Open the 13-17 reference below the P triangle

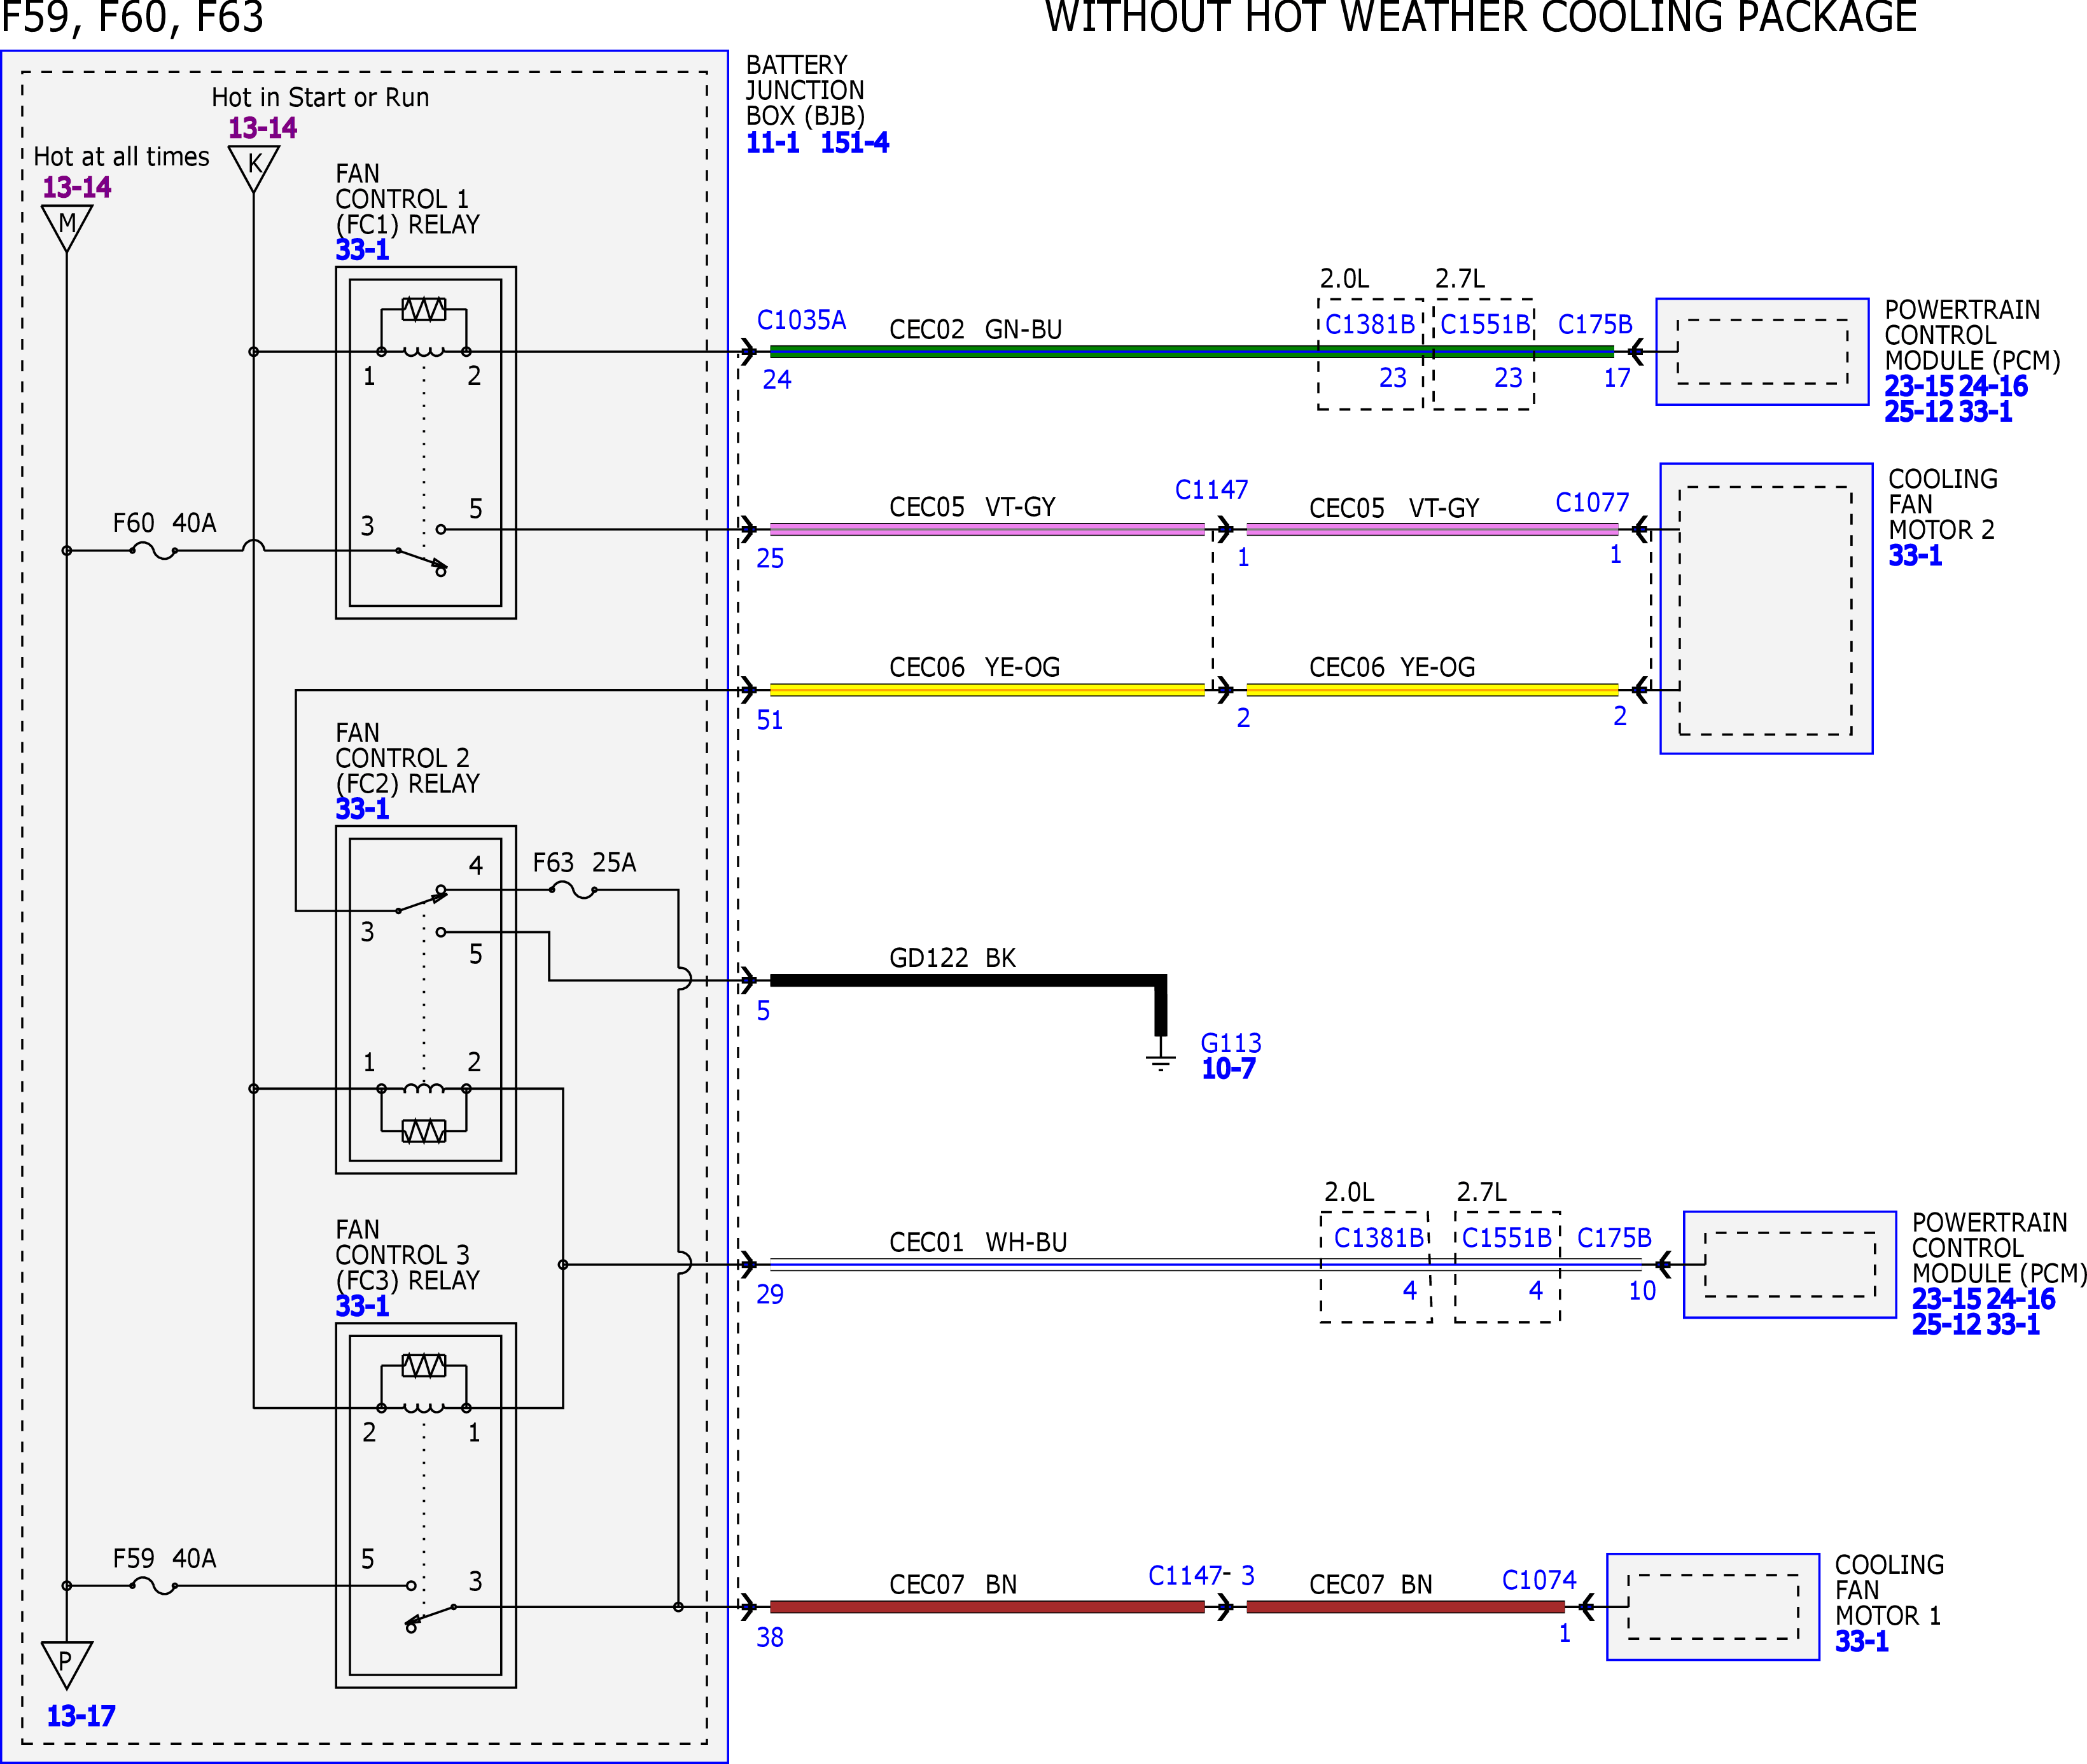click(x=81, y=1716)
